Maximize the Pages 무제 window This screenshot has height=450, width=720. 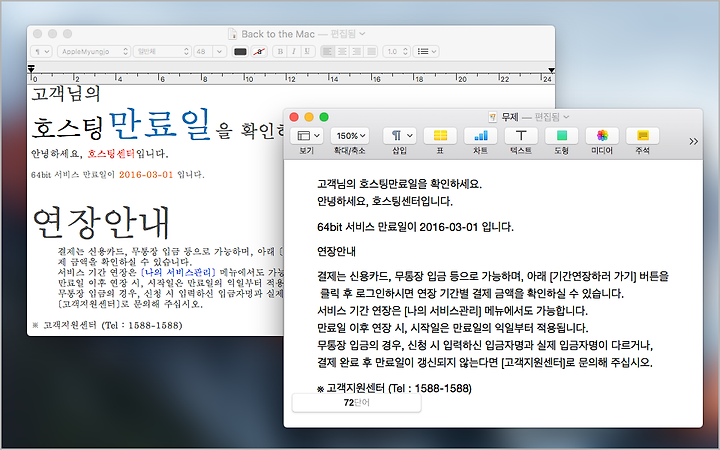point(324,117)
